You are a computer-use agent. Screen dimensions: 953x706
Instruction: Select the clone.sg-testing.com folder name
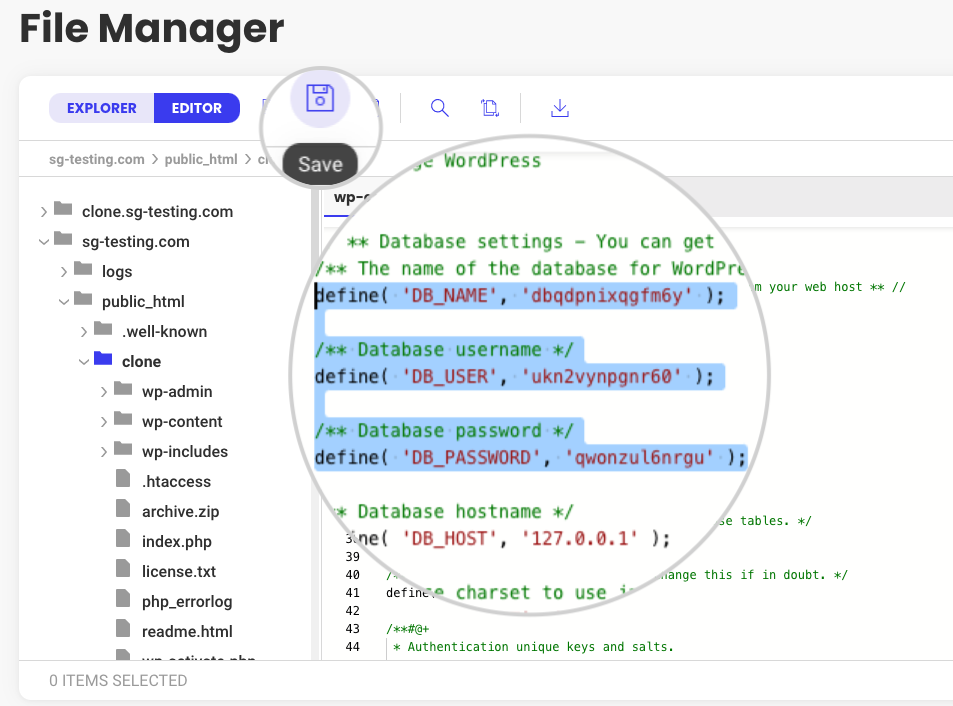tap(157, 211)
